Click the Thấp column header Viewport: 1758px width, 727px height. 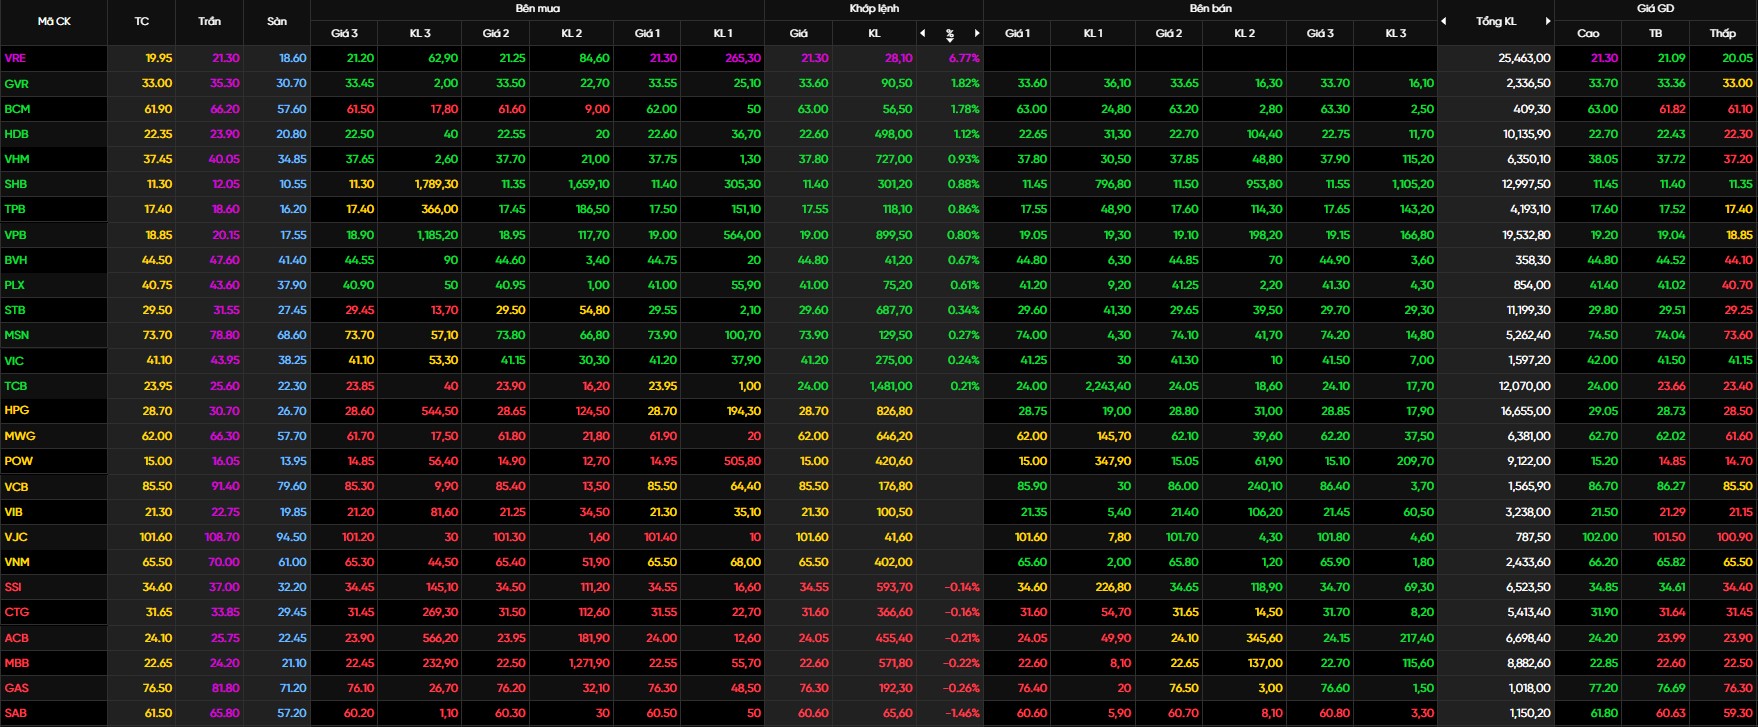1722,33
